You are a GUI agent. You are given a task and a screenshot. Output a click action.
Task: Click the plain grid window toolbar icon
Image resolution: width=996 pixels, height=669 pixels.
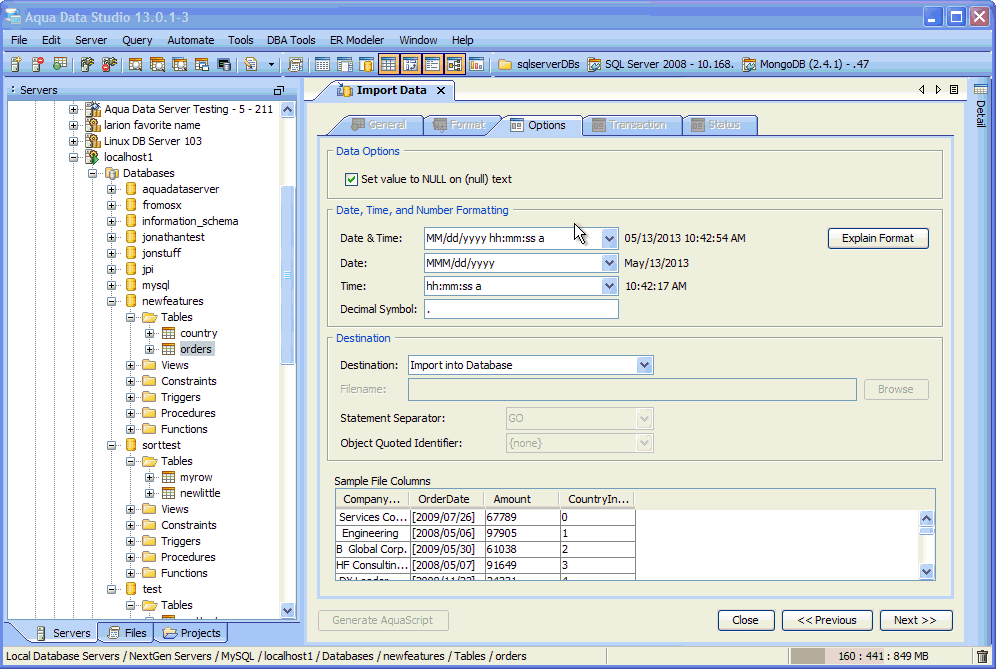pos(323,64)
